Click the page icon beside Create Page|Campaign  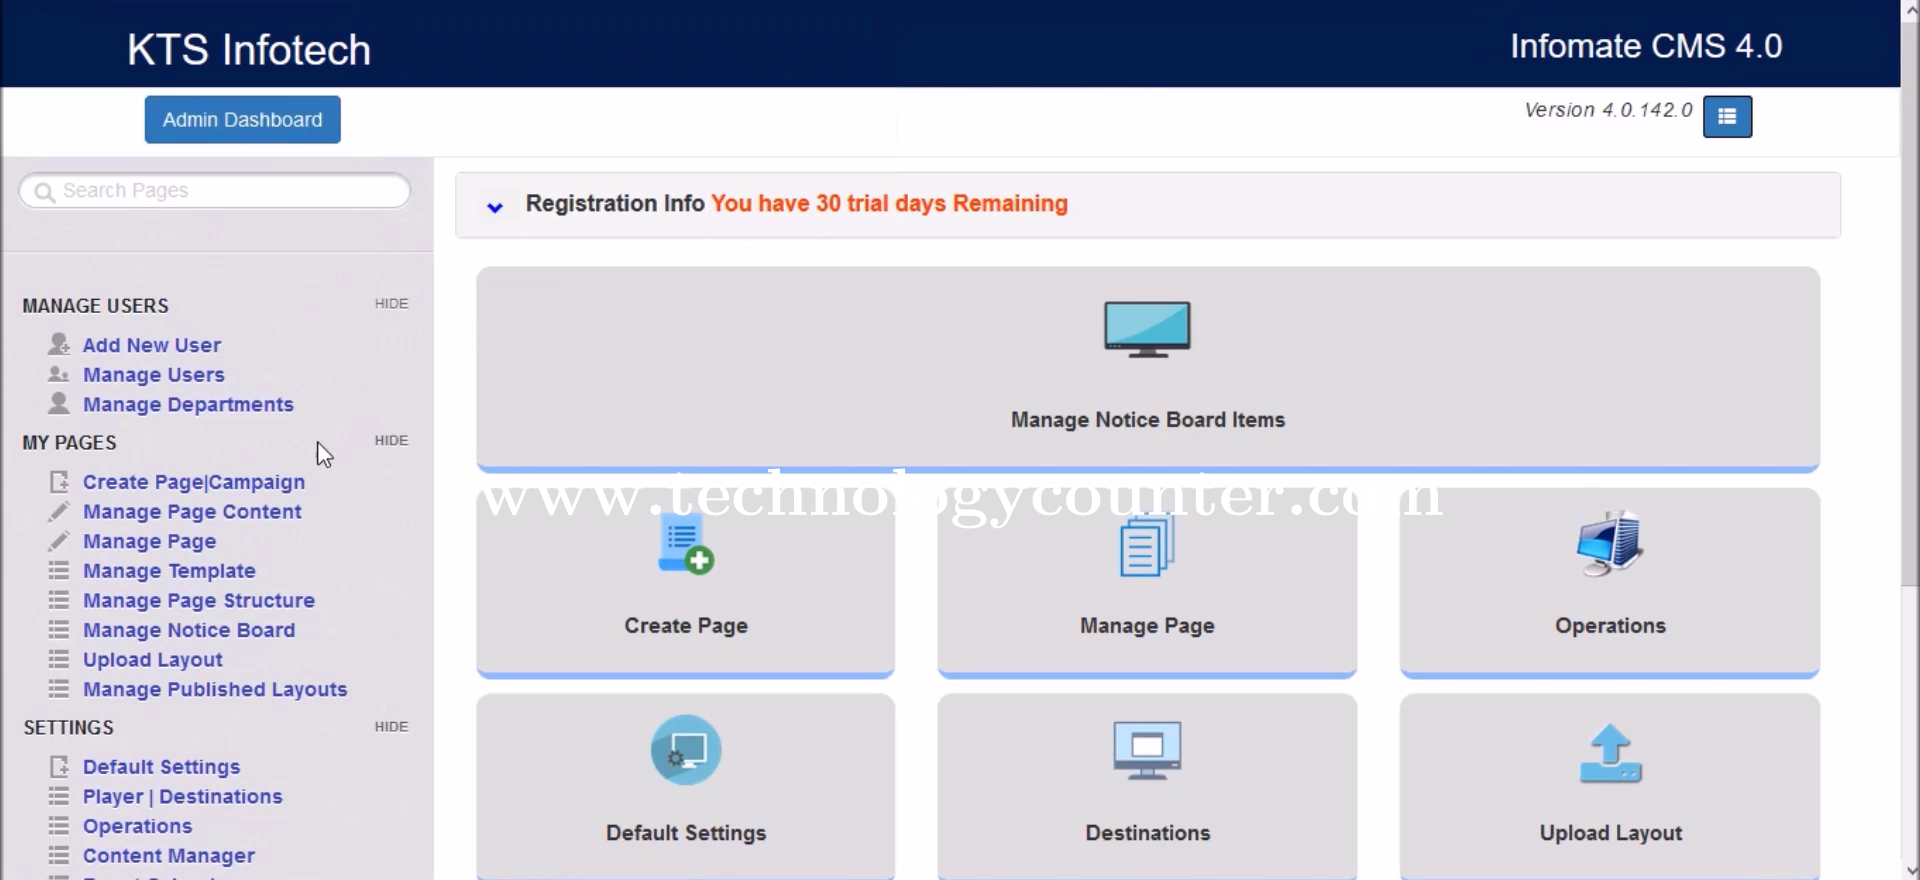coord(59,481)
